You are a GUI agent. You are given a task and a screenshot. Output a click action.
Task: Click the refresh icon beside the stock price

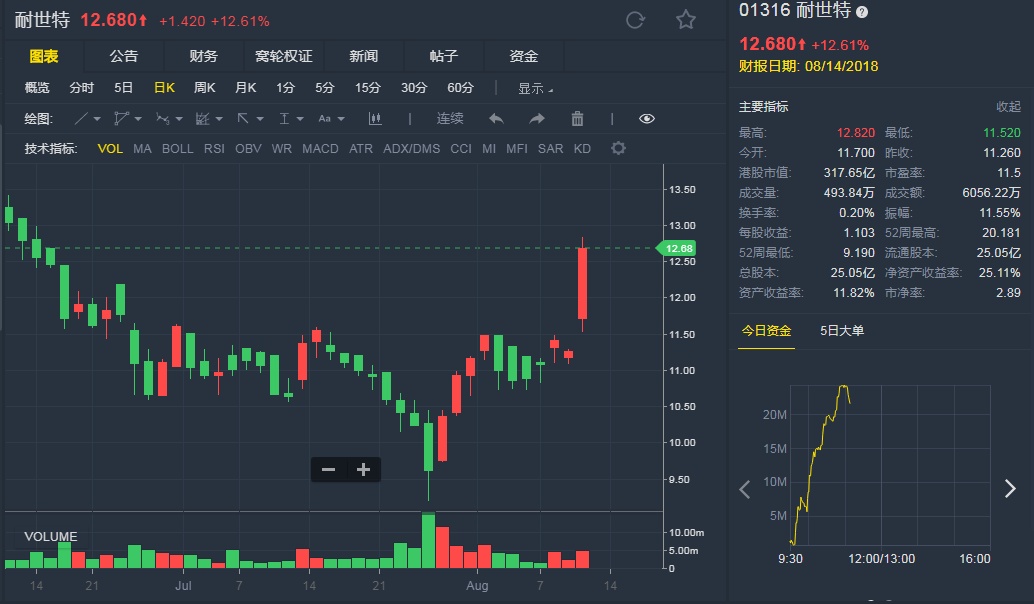(635, 20)
